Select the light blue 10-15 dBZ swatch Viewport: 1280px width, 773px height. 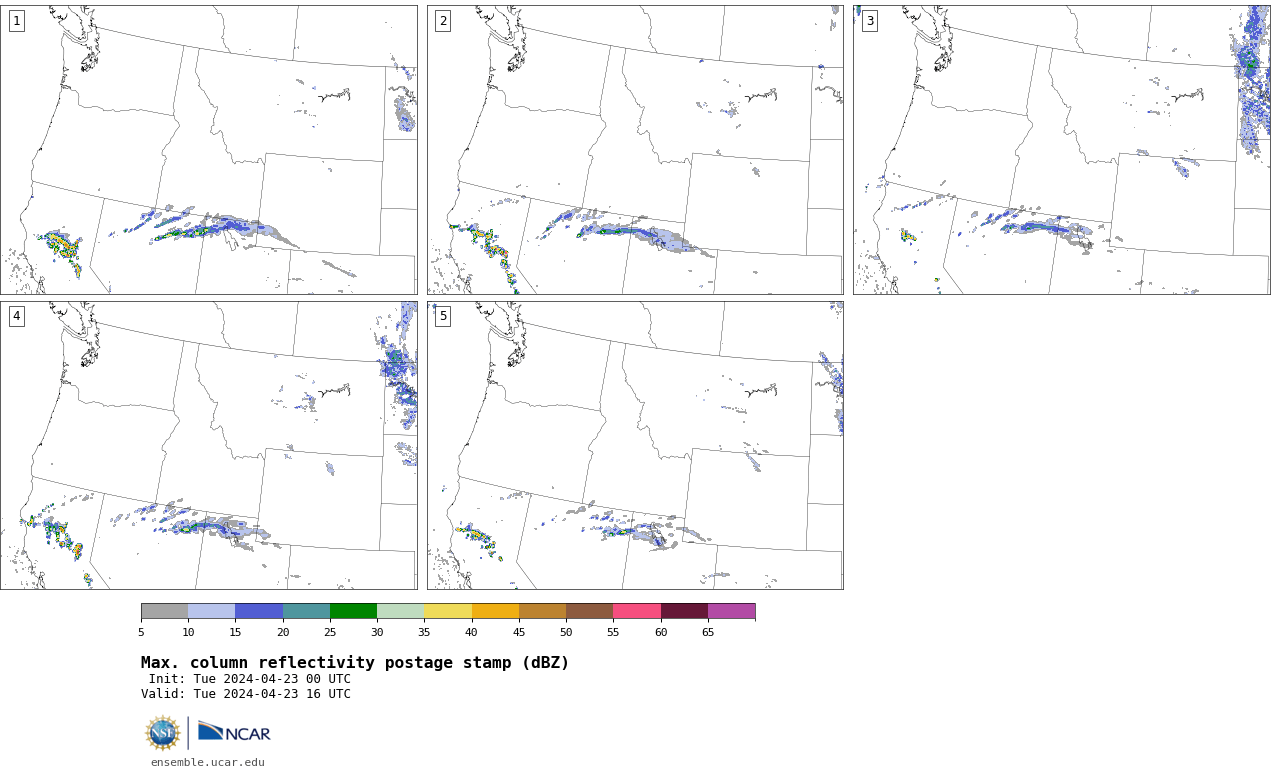[211, 611]
